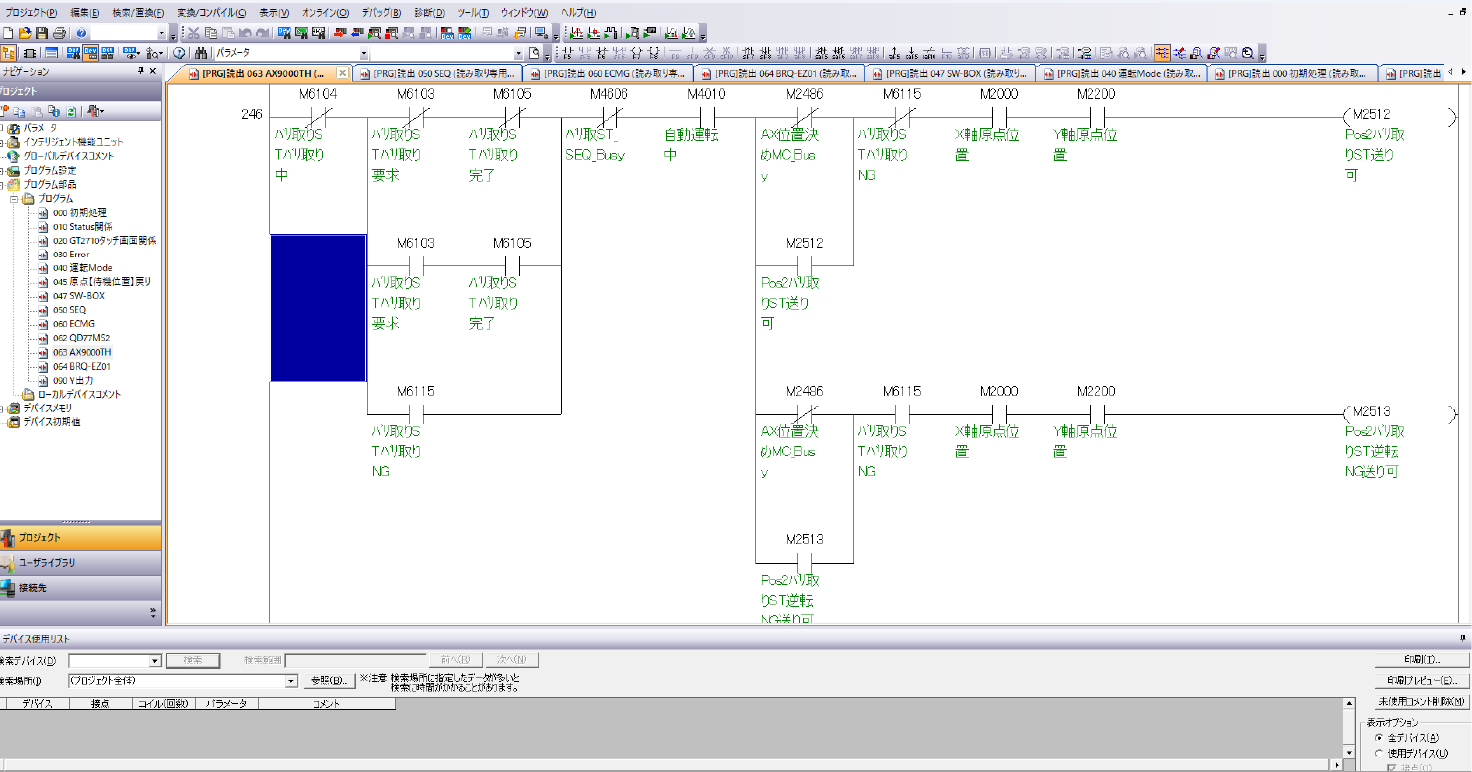Open the 変換/コンパイル menu
The height and width of the screenshot is (772, 1472).
[211, 13]
